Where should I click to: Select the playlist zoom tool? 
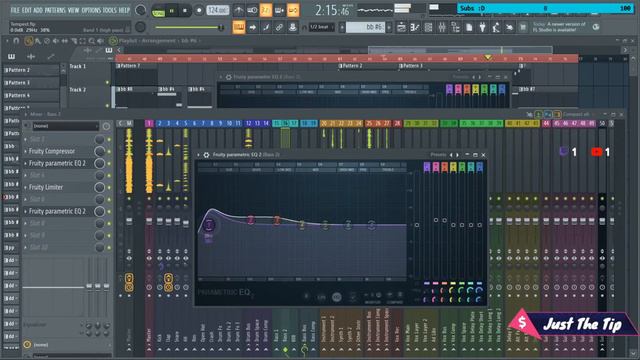click(x=92, y=41)
